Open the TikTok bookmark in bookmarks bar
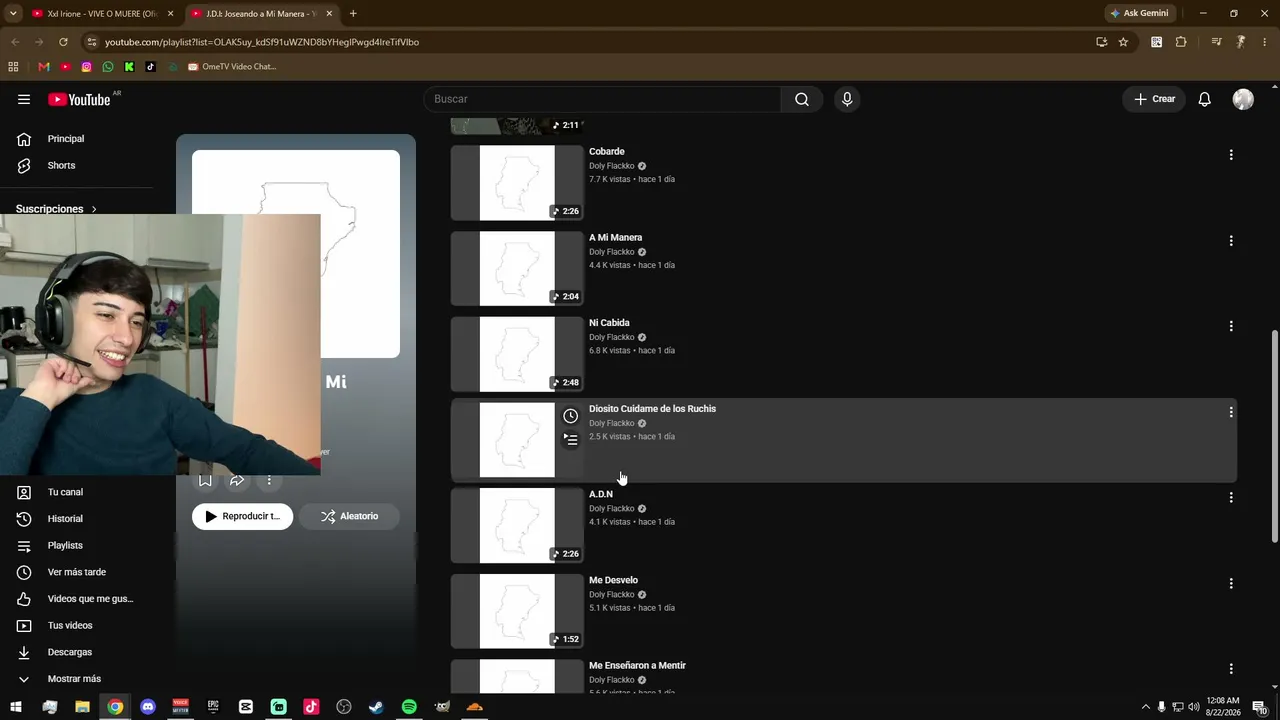The image size is (1280, 720). pyautogui.click(x=151, y=67)
